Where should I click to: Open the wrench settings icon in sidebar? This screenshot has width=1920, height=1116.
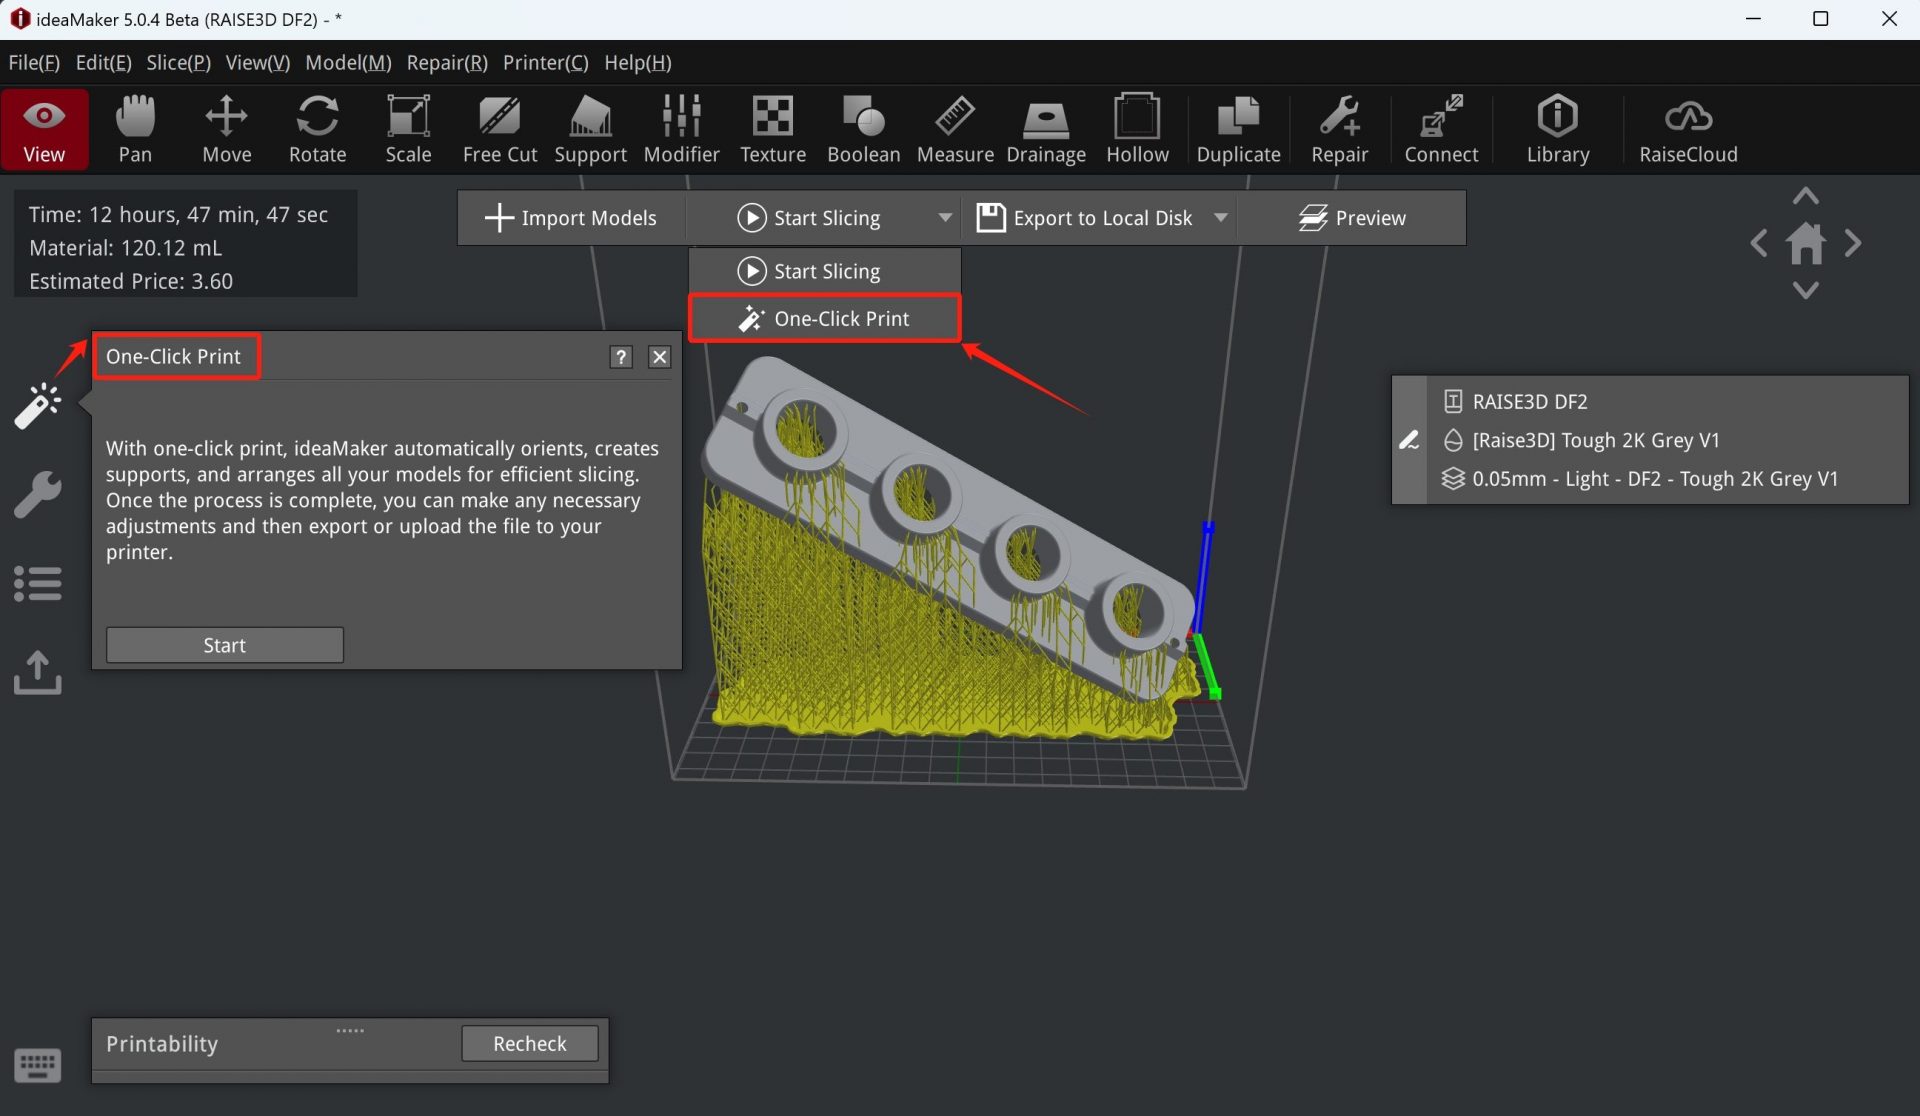pos(37,493)
